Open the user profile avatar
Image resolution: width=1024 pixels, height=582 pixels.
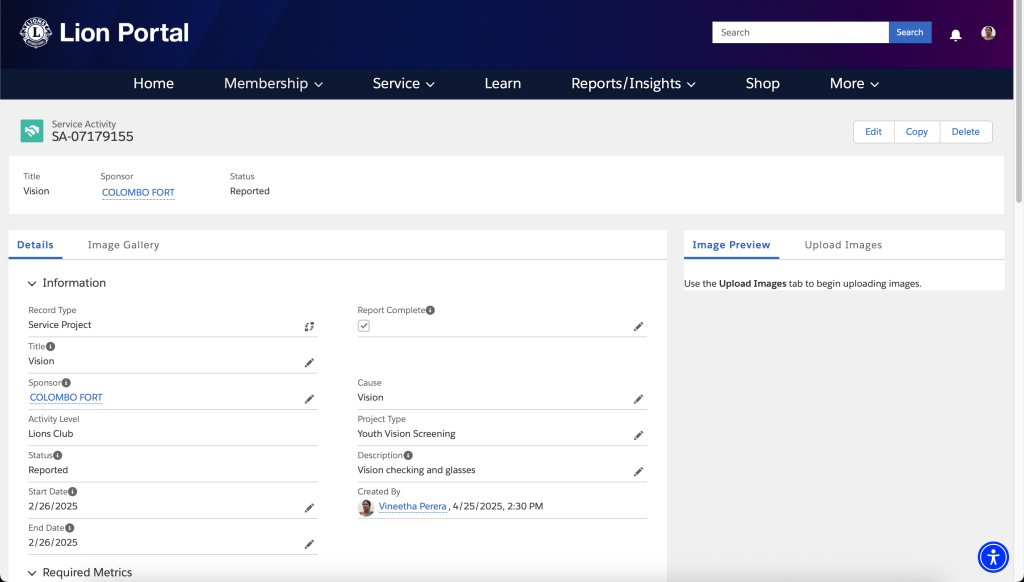(x=988, y=33)
